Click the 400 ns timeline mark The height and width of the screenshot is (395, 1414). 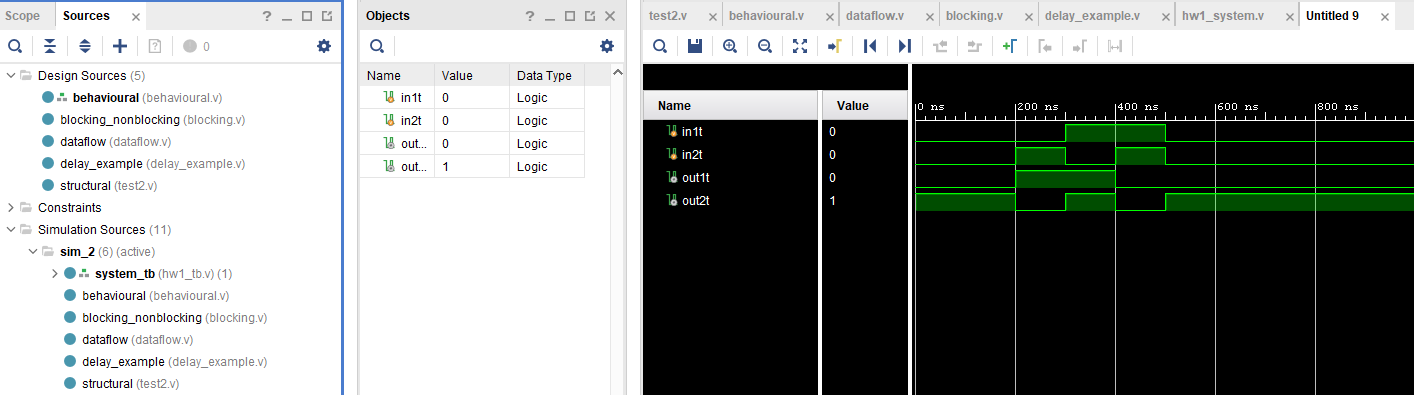(1138, 106)
